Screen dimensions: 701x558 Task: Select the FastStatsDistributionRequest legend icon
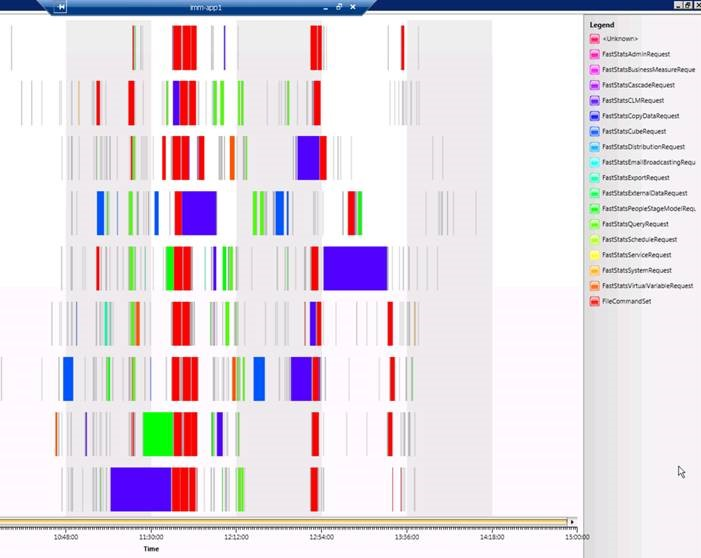click(x=594, y=147)
